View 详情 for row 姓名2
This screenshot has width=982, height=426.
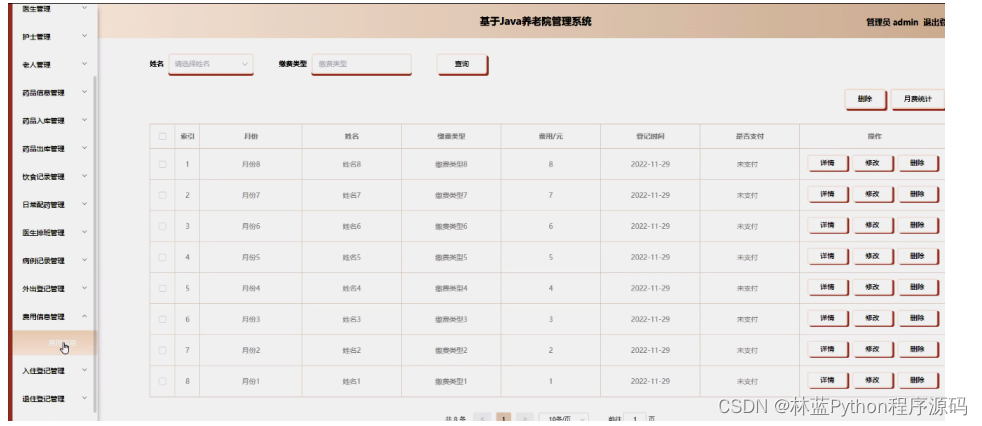tap(827, 350)
